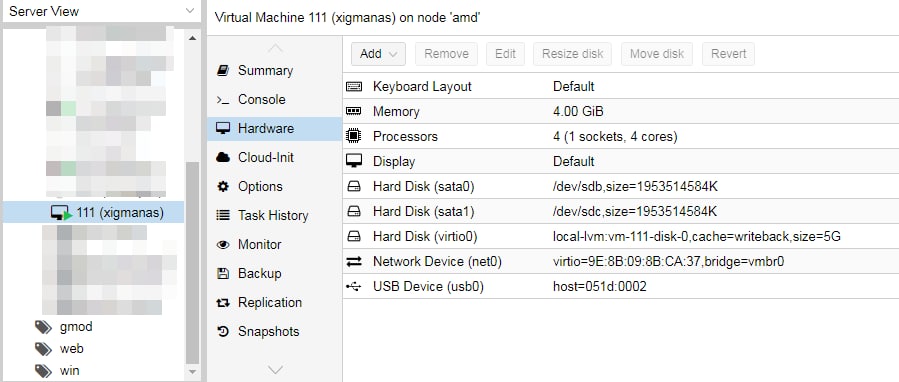The image size is (899, 382).
Task: Select the USB Device (usb0) row
Action: coord(621,286)
